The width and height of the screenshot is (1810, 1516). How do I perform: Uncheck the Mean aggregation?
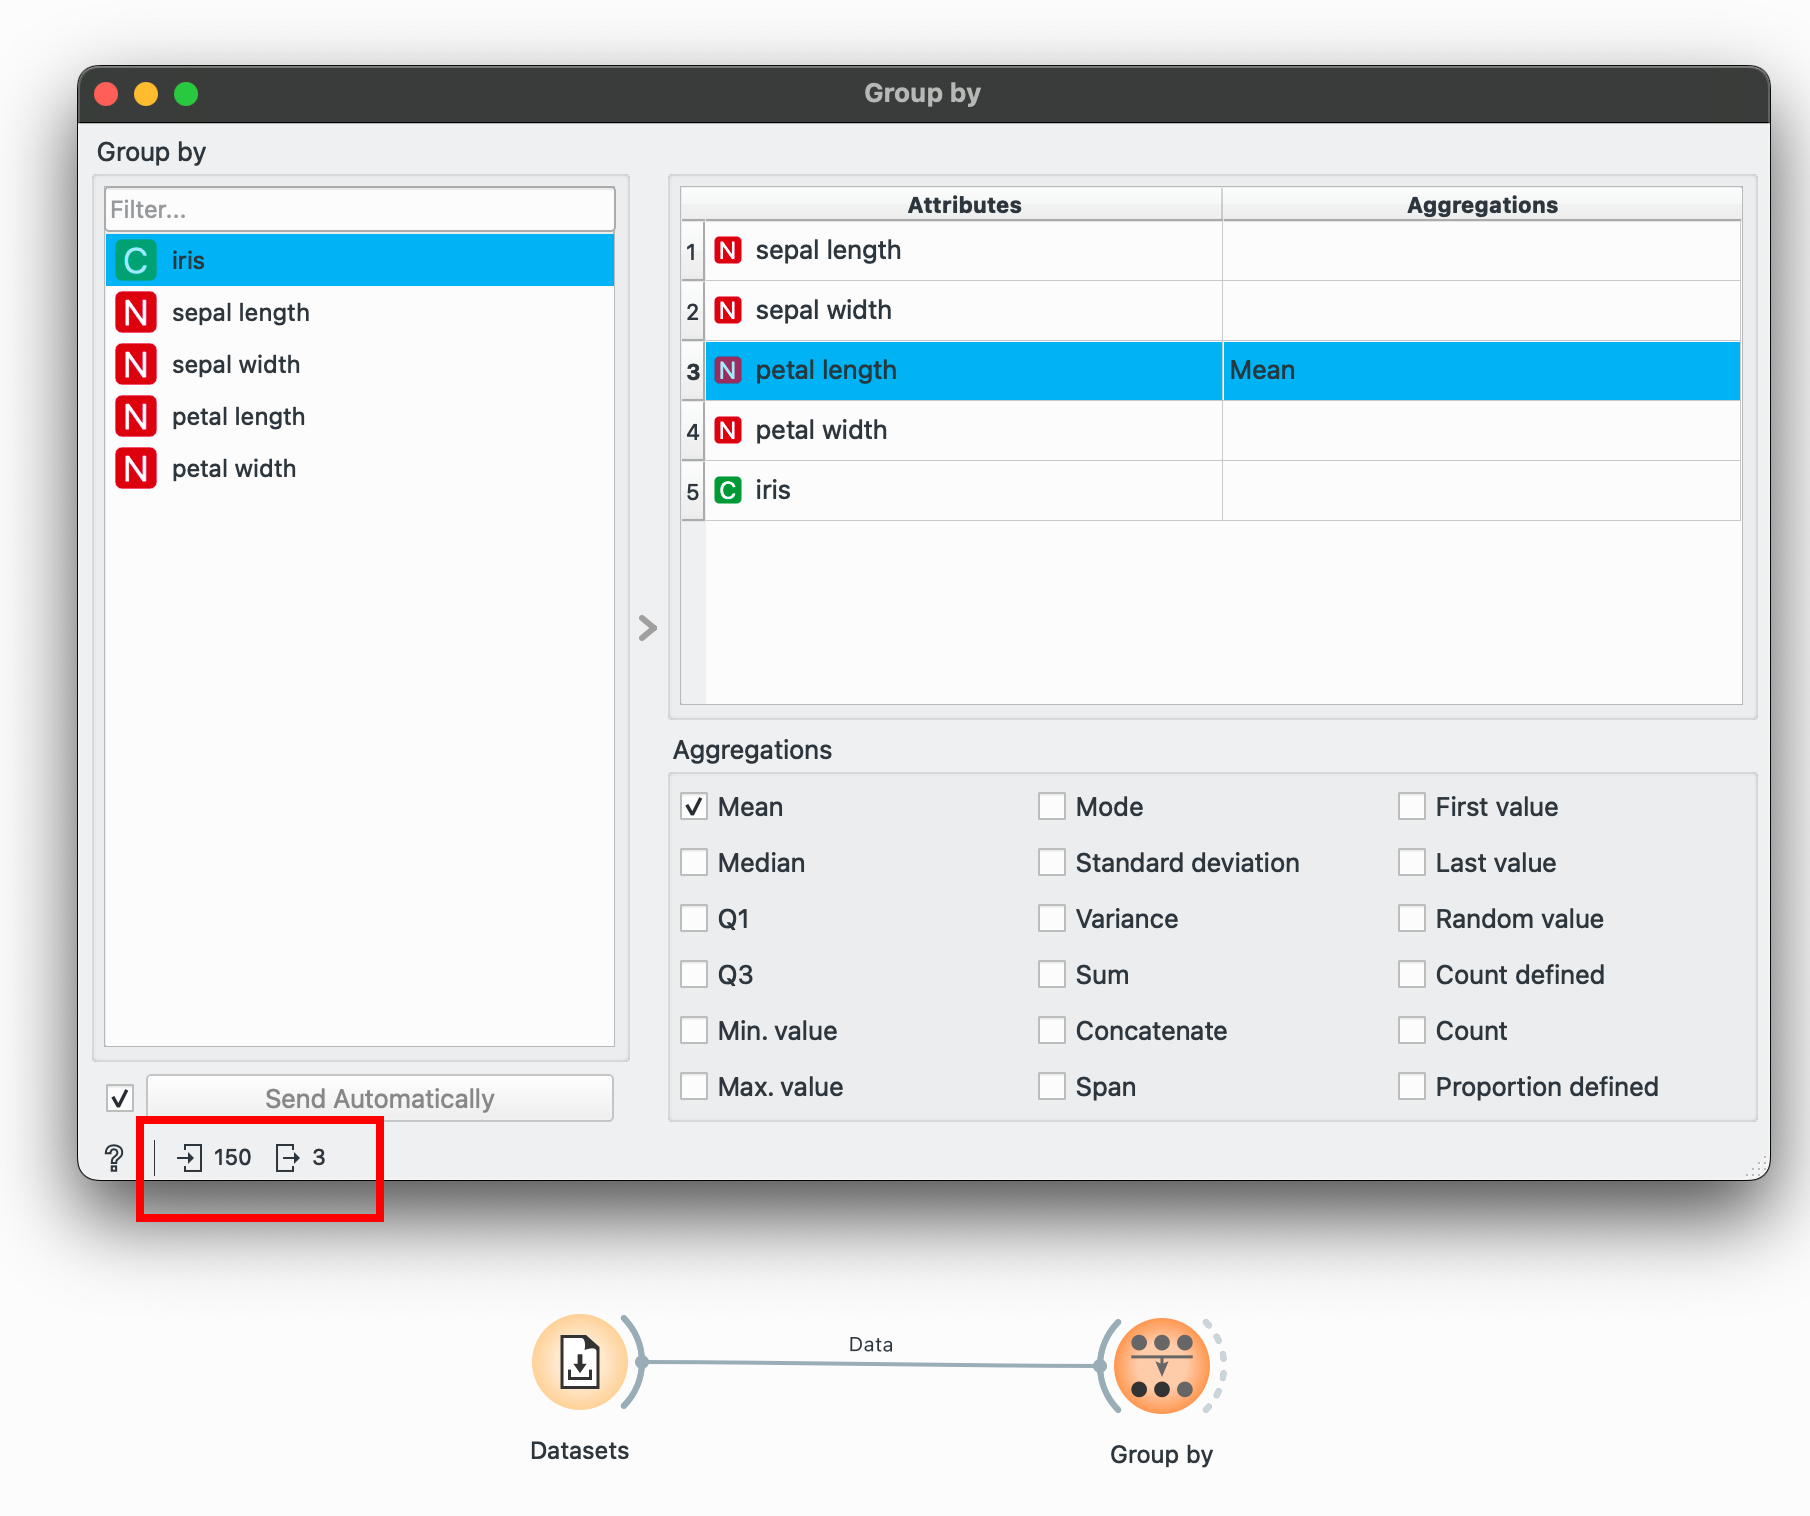[x=694, y=807]
